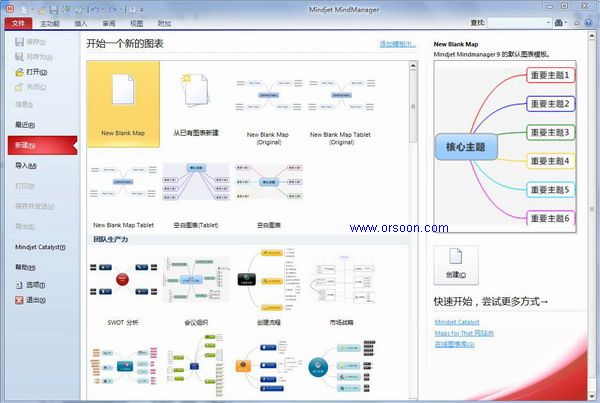Switch to the 插入 ribbon tab
The width and height of the screenshot is (600, 403).
pyautogui.click(x=81, y=24)
